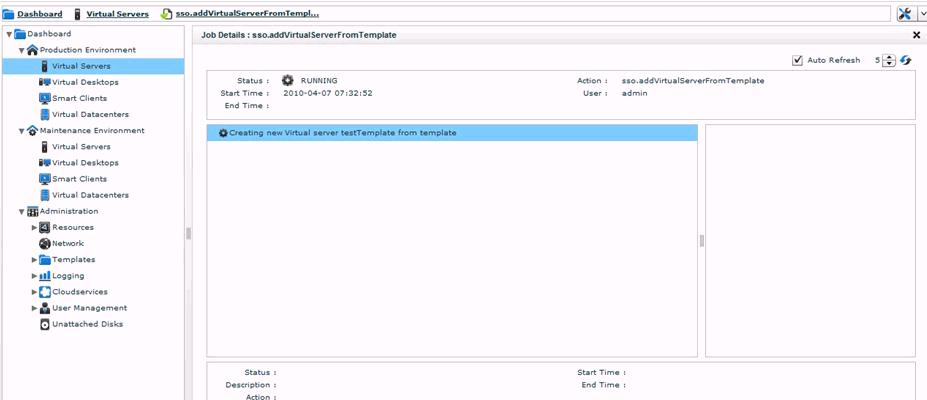Click the action value sso.addVirtualServerFromTemplate
This screenshot has height=400, width=927.
(x=693, y=80)
